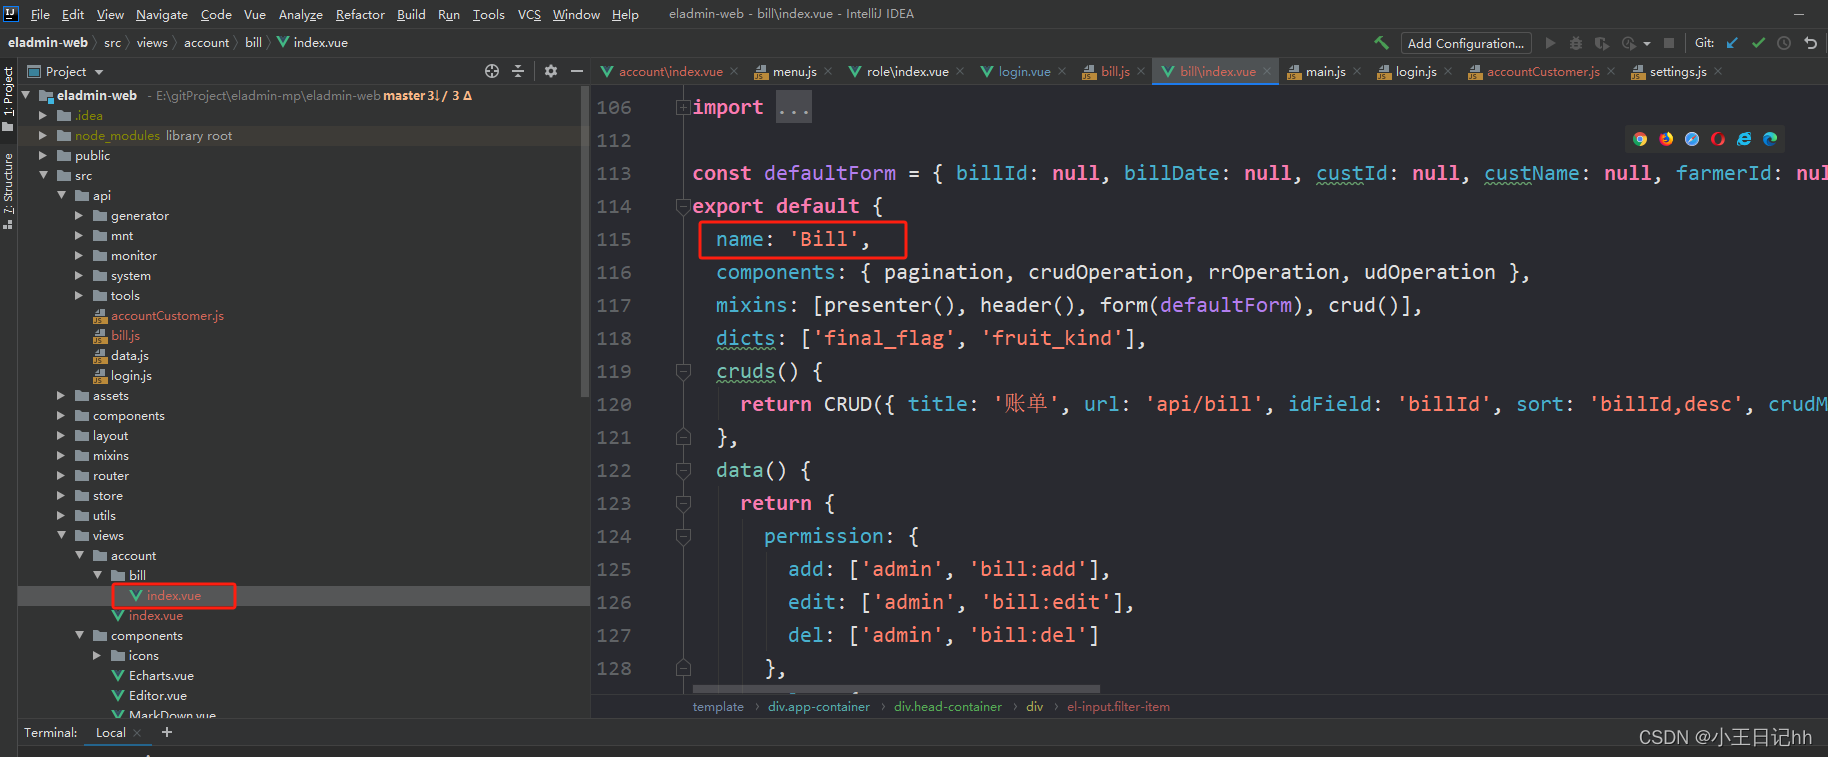Viewport: 1828px width, 757px height.
Task: Open the page in Internet Explorer icon
Action: click(1744, 139)
